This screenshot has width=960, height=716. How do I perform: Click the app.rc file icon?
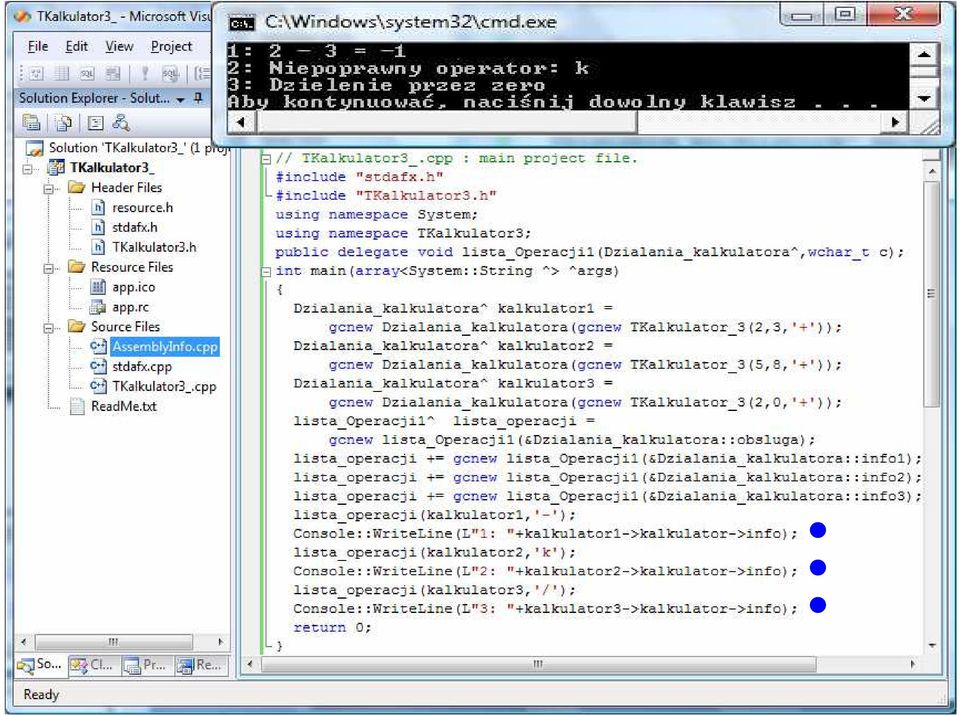(x=97, y=307)
